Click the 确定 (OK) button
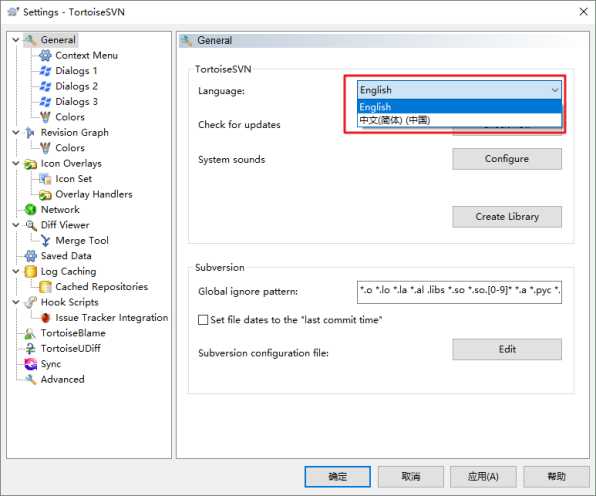596x496 pixels. [338, 477]
